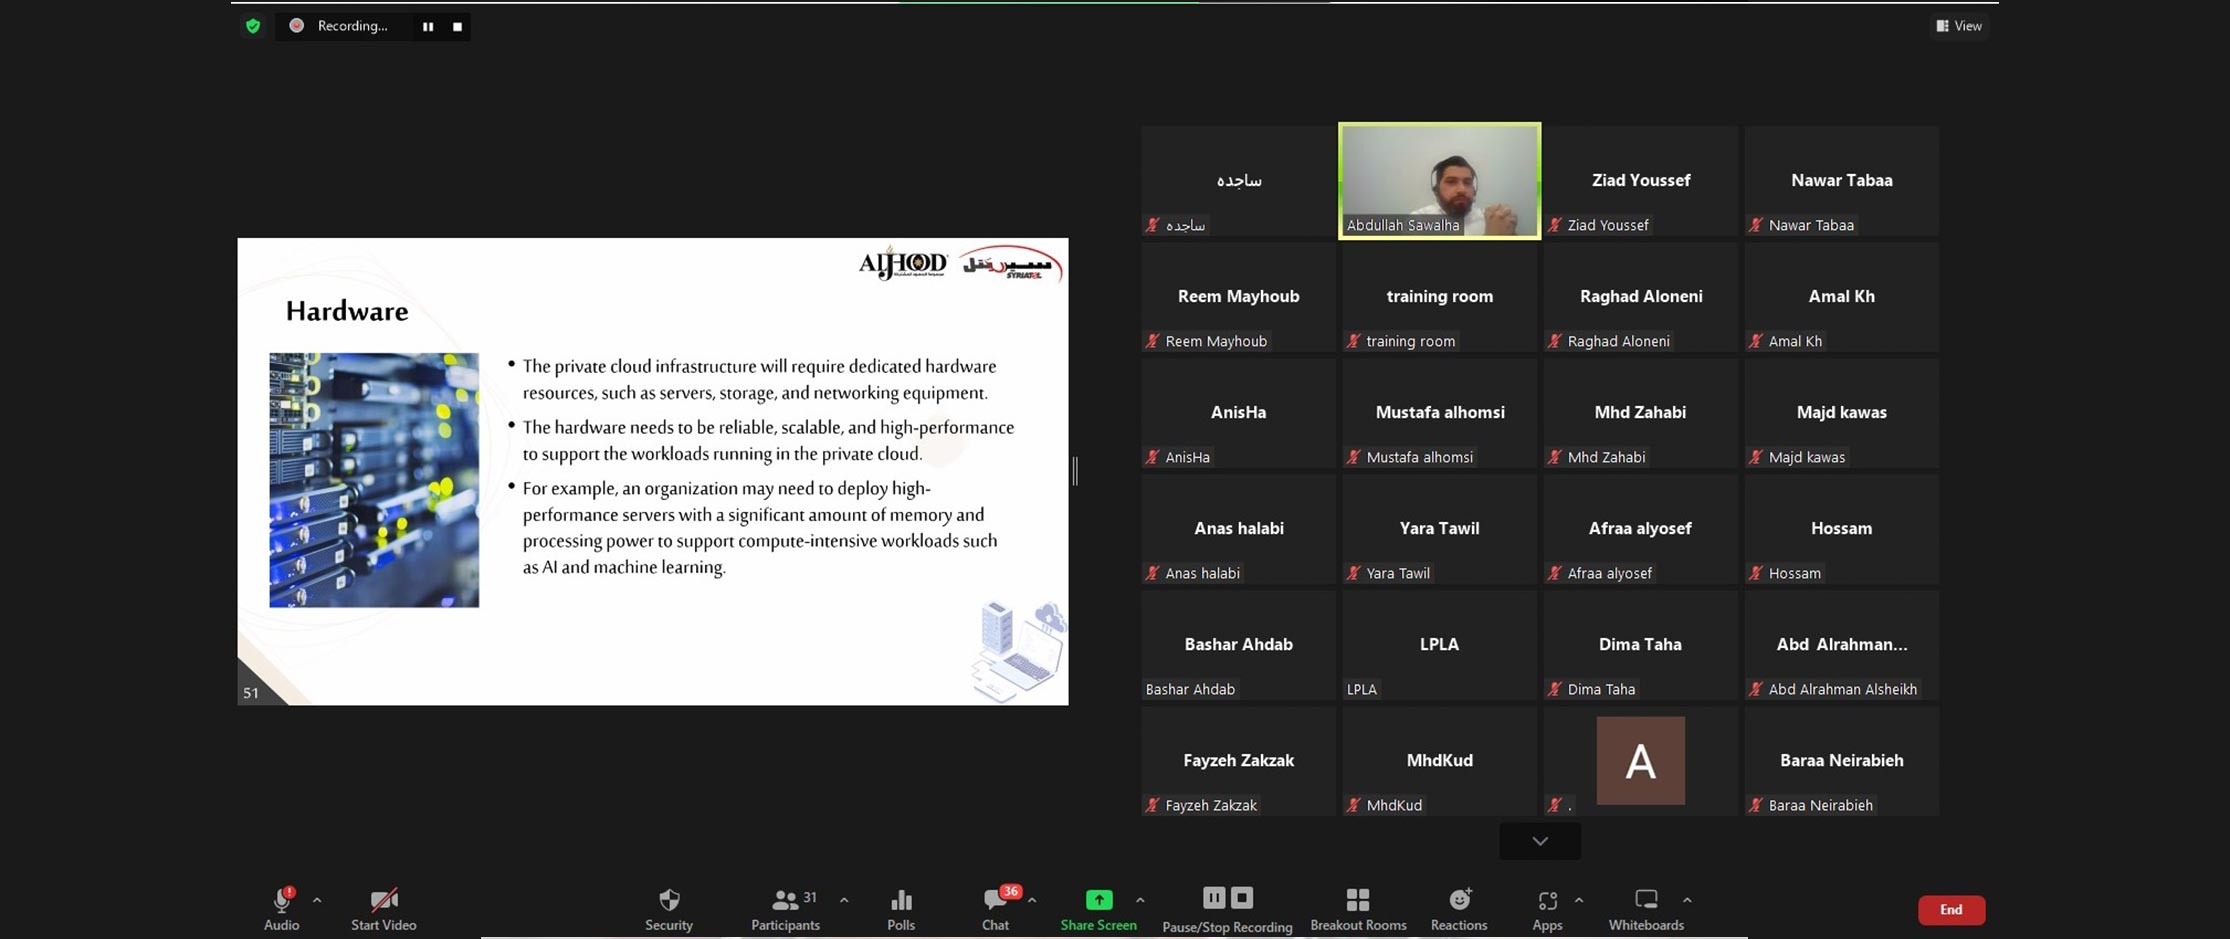
Task: Click the red End meeting button
Action: 1951,909
